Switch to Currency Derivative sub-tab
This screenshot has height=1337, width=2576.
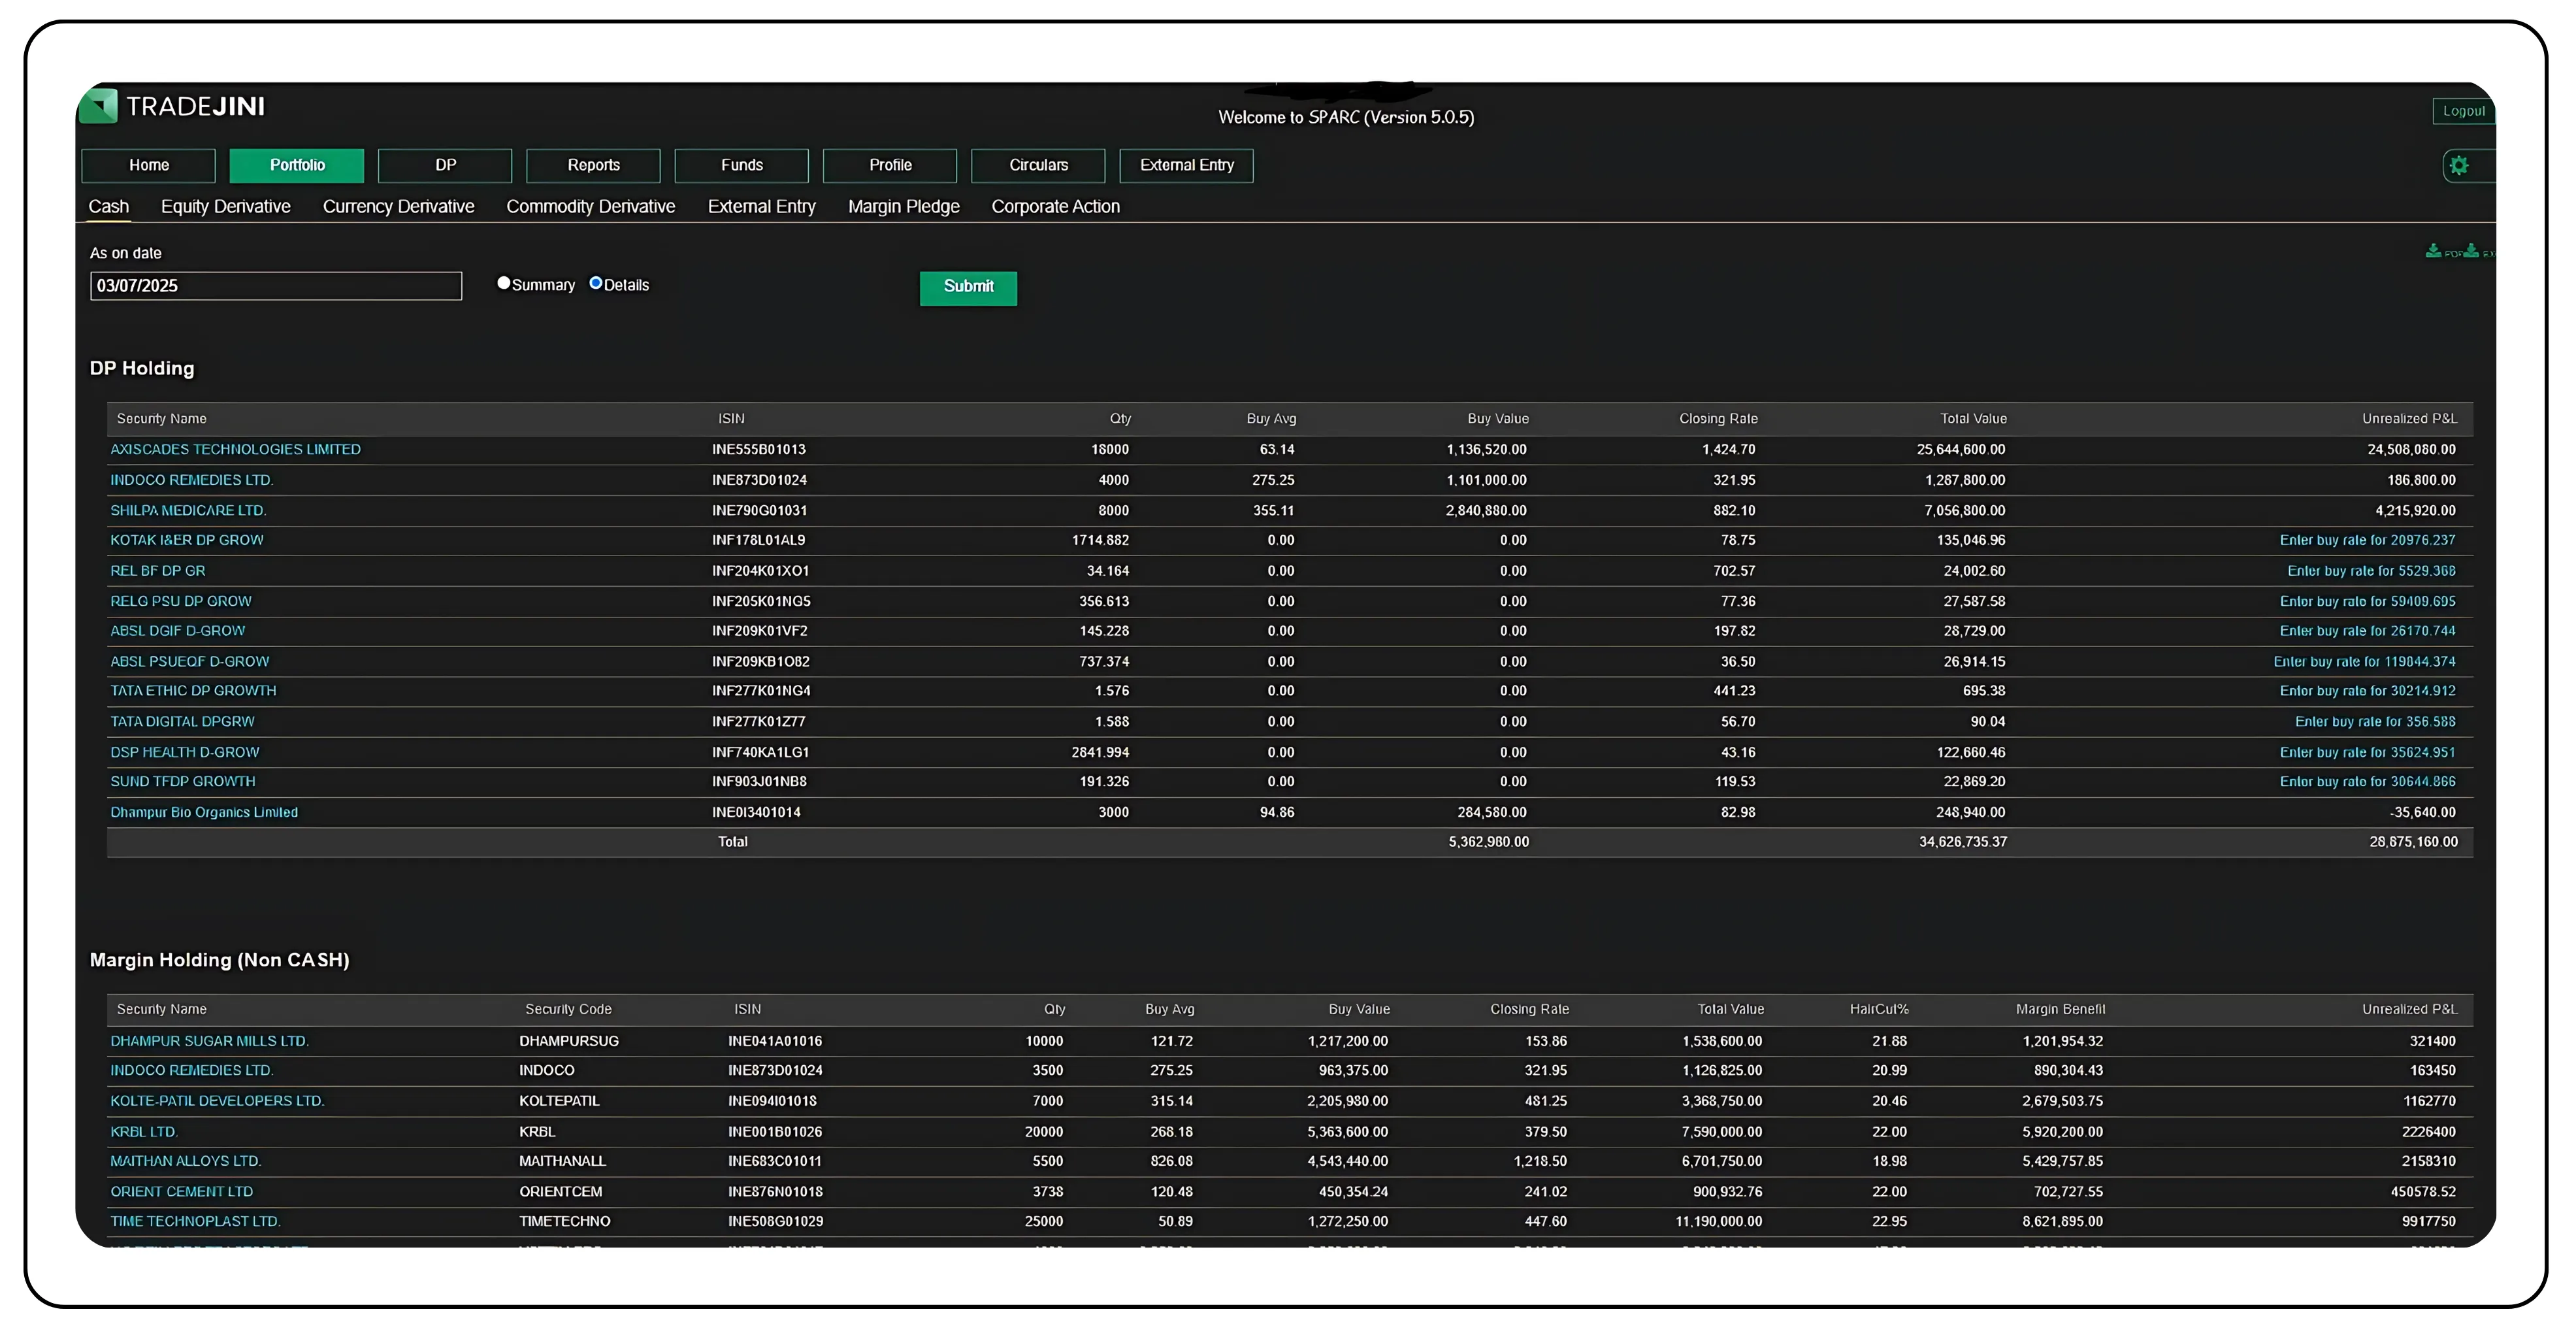click(398, 207)
